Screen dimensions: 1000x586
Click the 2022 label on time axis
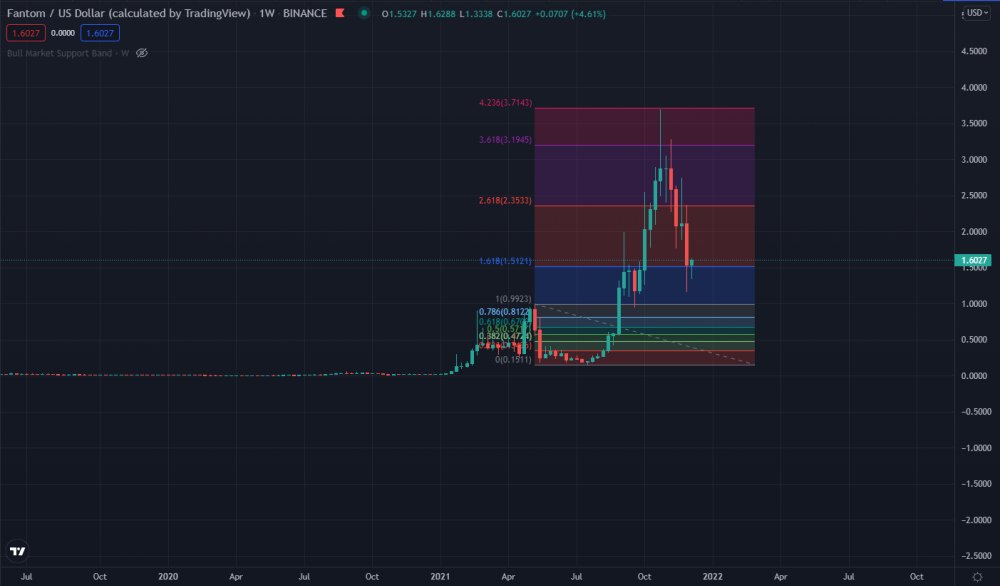click(712, 576)
